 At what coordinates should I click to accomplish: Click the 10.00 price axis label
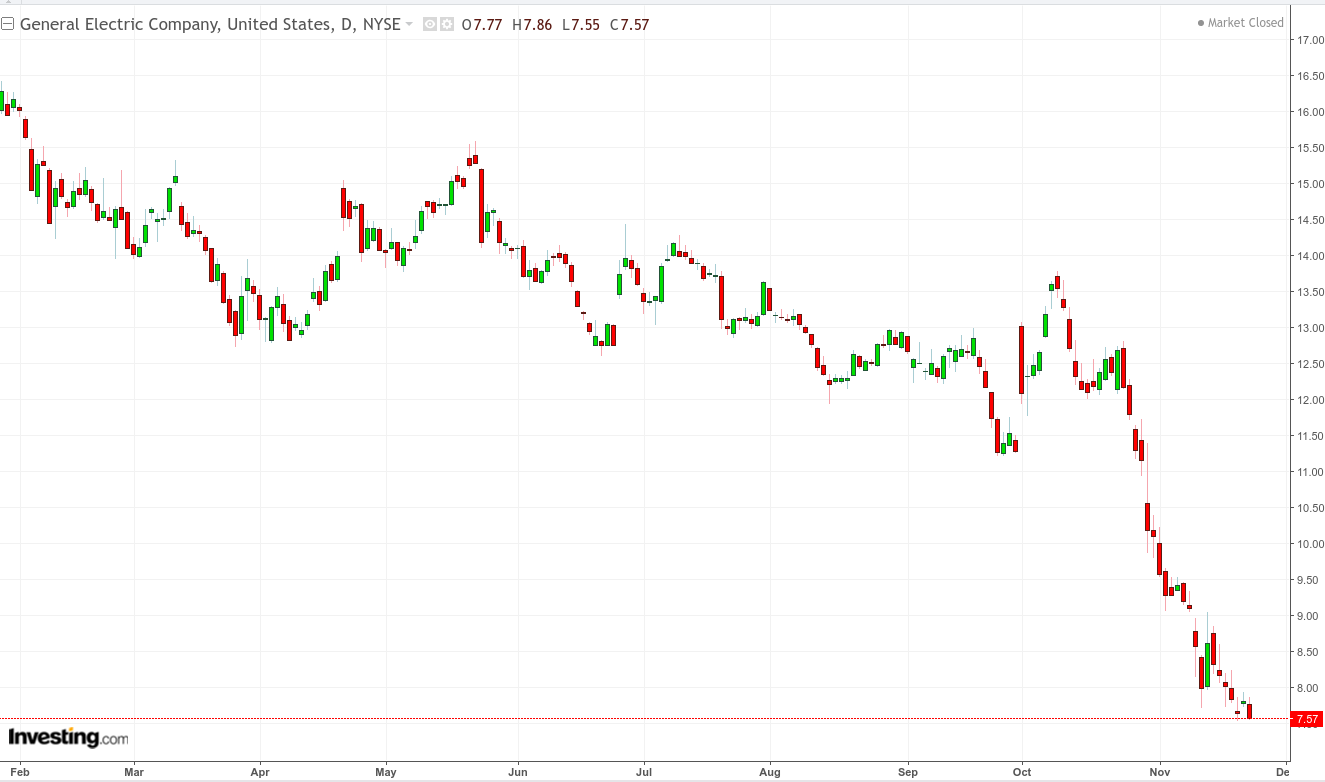(x=1311, y=544)
